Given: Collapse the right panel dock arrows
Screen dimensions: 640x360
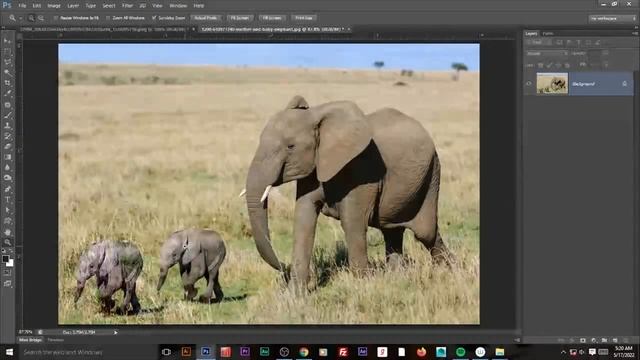Looking at the screenshot, I should coord(635,28).
